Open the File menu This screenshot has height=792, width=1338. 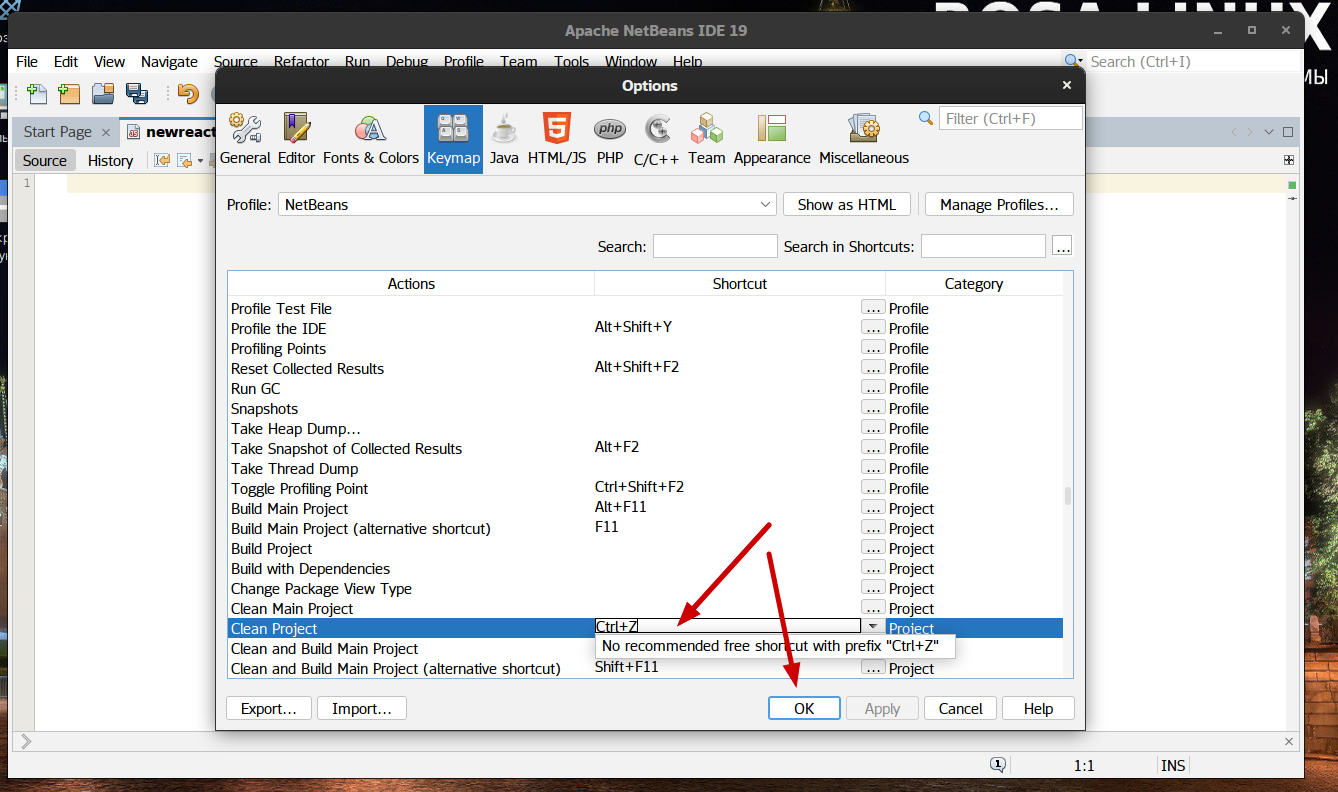point(27,62)
